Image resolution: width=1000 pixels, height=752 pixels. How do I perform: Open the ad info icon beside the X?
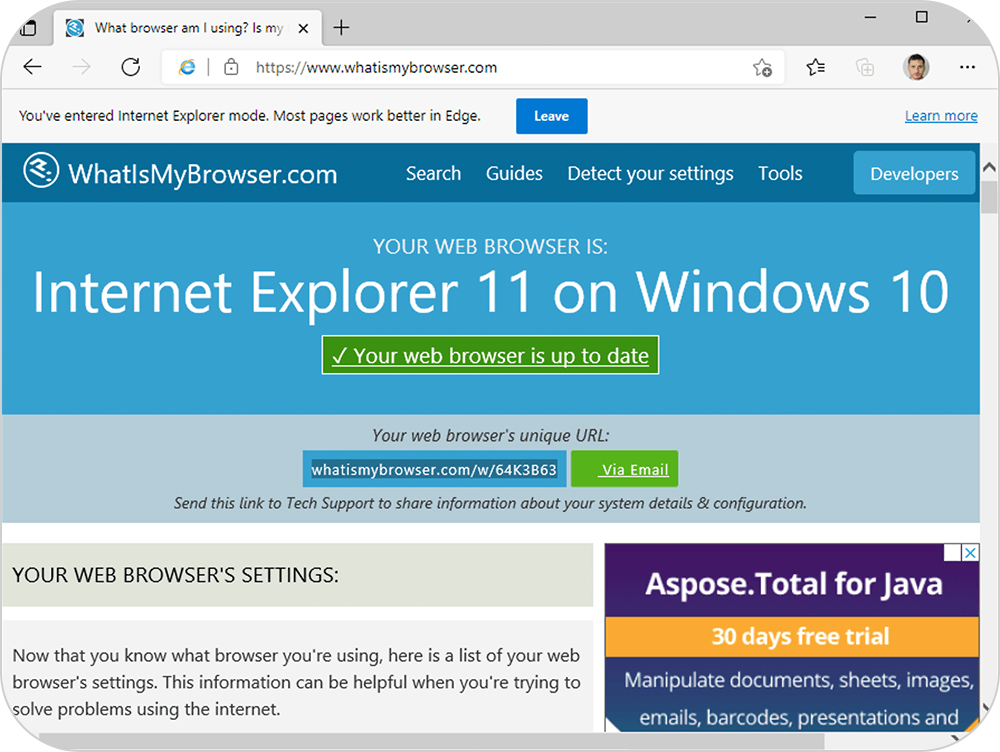952,552
